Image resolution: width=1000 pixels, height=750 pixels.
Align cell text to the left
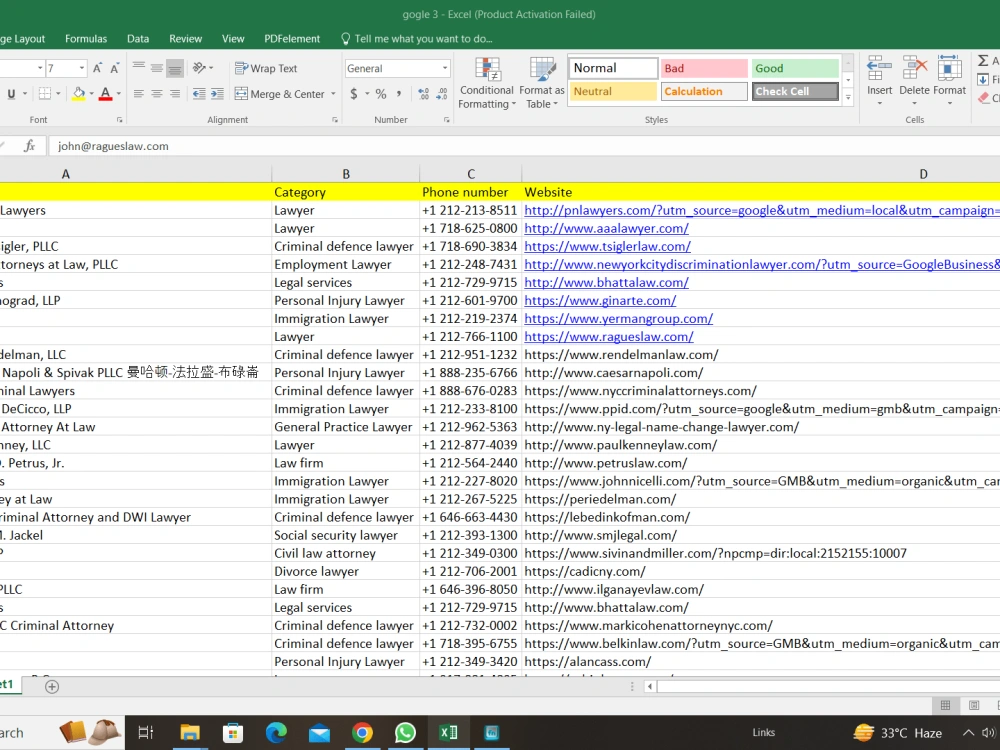click(x=138, y=94)
